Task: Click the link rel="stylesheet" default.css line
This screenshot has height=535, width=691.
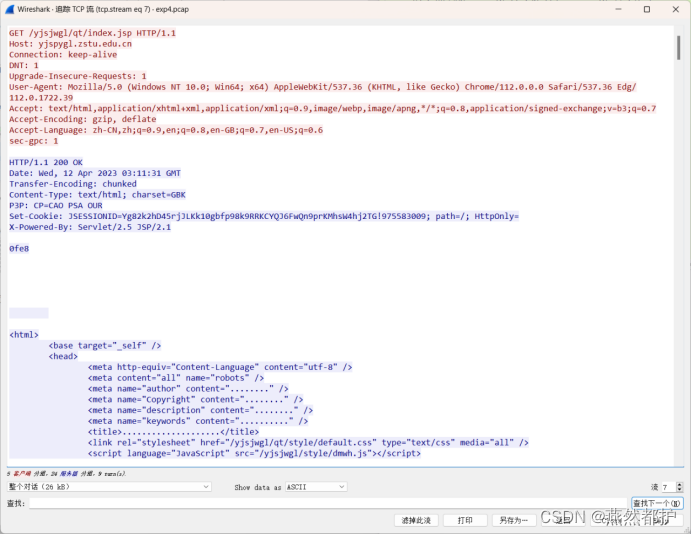Action: coord(308,442)
